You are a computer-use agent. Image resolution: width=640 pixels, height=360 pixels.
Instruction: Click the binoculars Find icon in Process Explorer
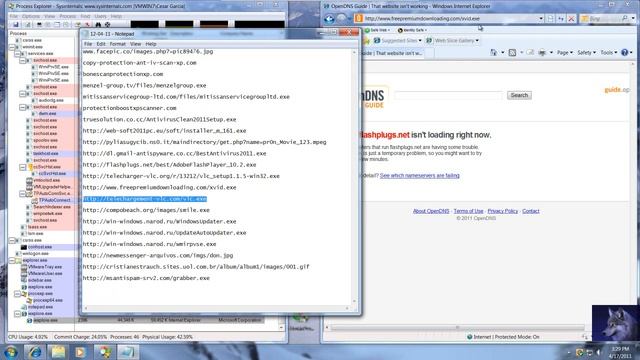click(x=98, y=24)
